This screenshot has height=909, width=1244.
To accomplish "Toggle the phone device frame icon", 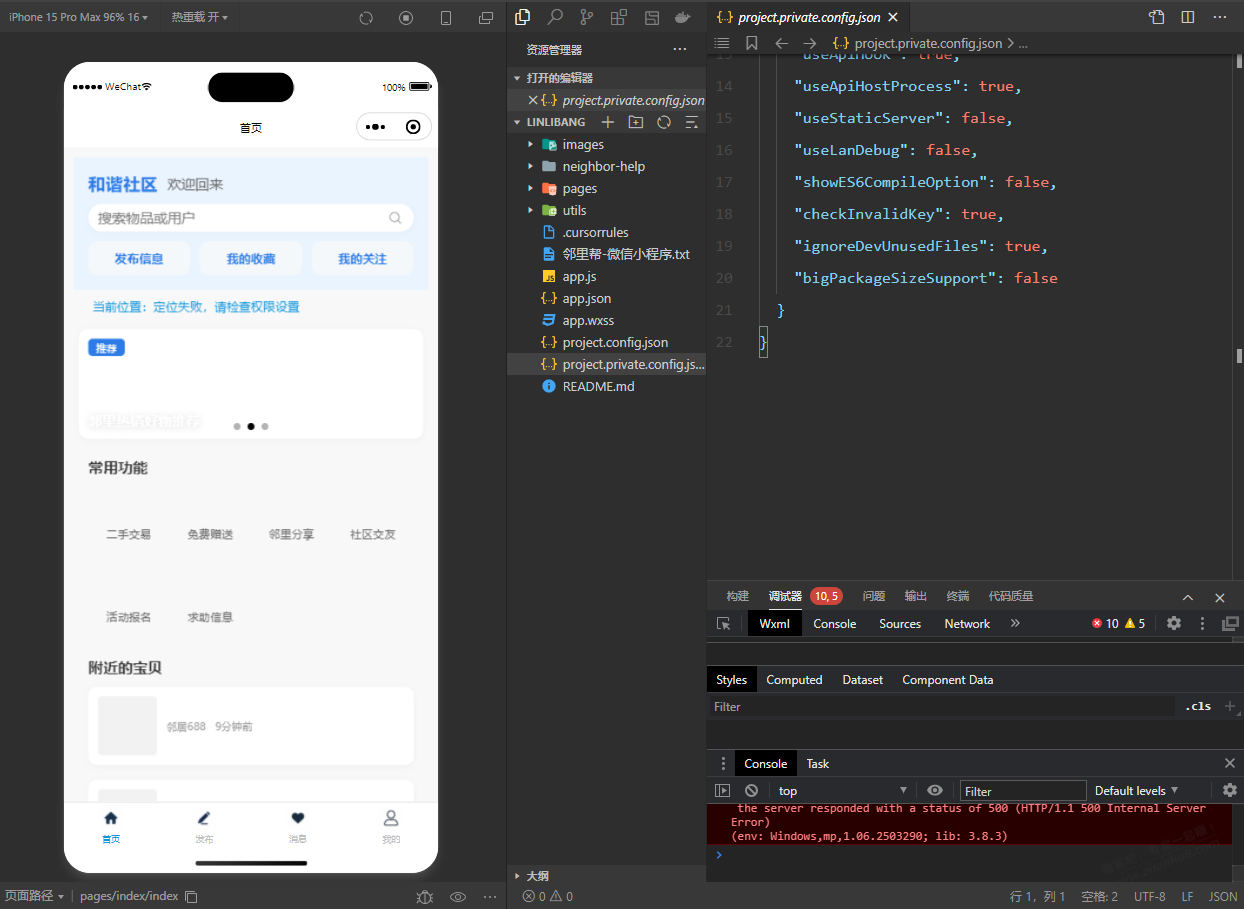I will pos(446,18).
